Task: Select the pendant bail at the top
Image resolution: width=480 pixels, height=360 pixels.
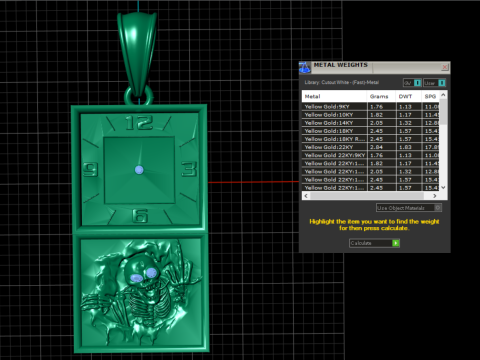Action: [137, 55]
